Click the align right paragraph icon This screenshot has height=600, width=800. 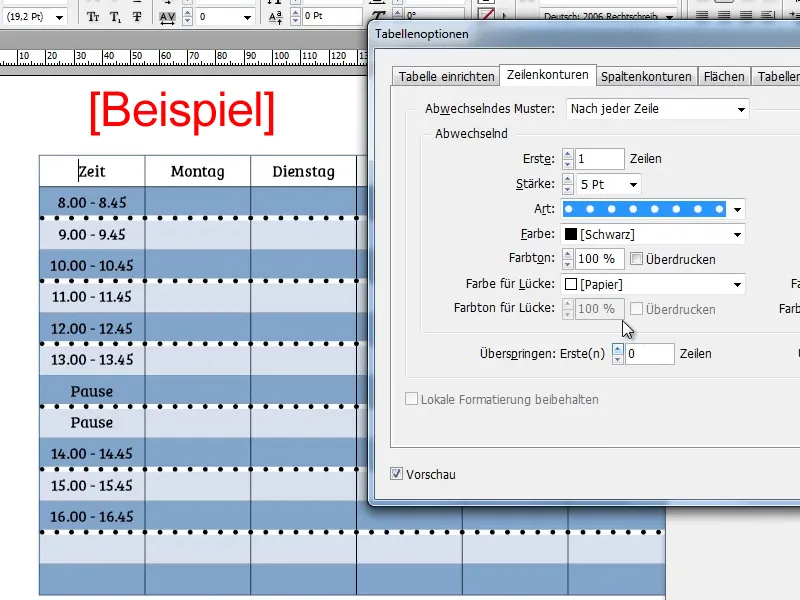click(745, 15)
